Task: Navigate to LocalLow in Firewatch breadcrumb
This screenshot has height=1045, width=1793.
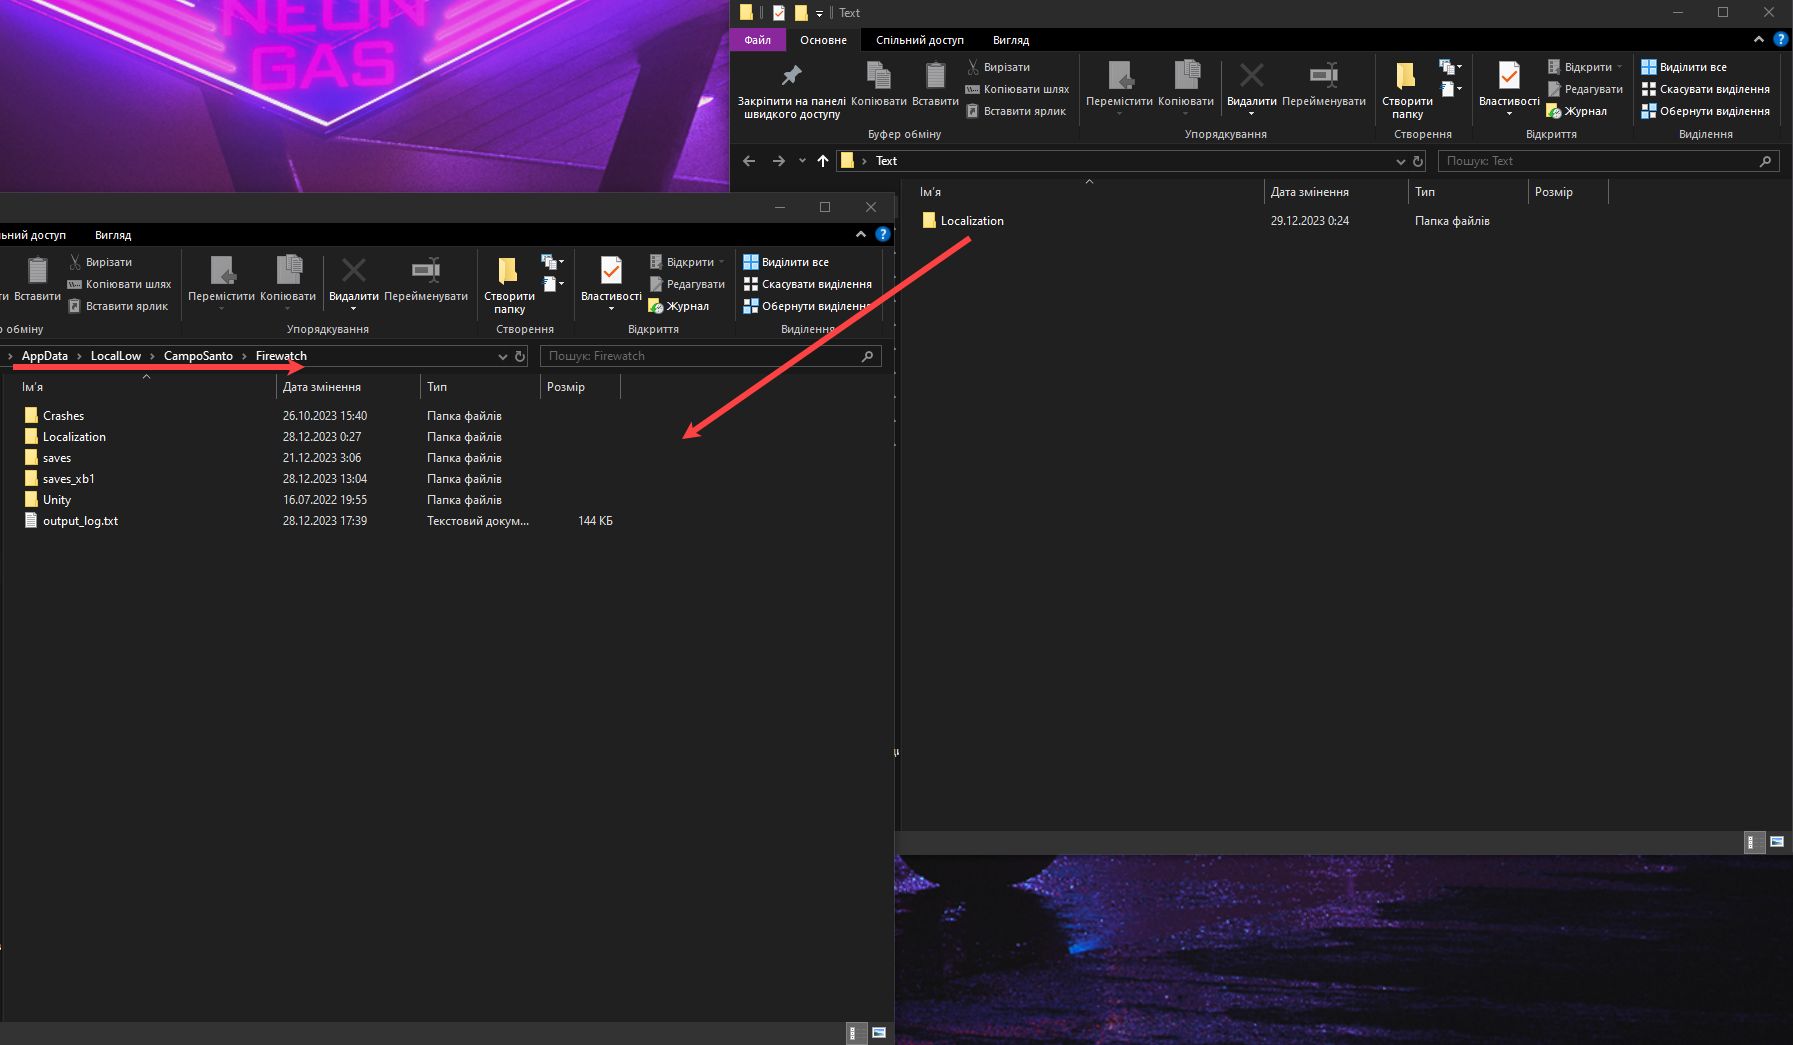Action: tap(116, 356)
